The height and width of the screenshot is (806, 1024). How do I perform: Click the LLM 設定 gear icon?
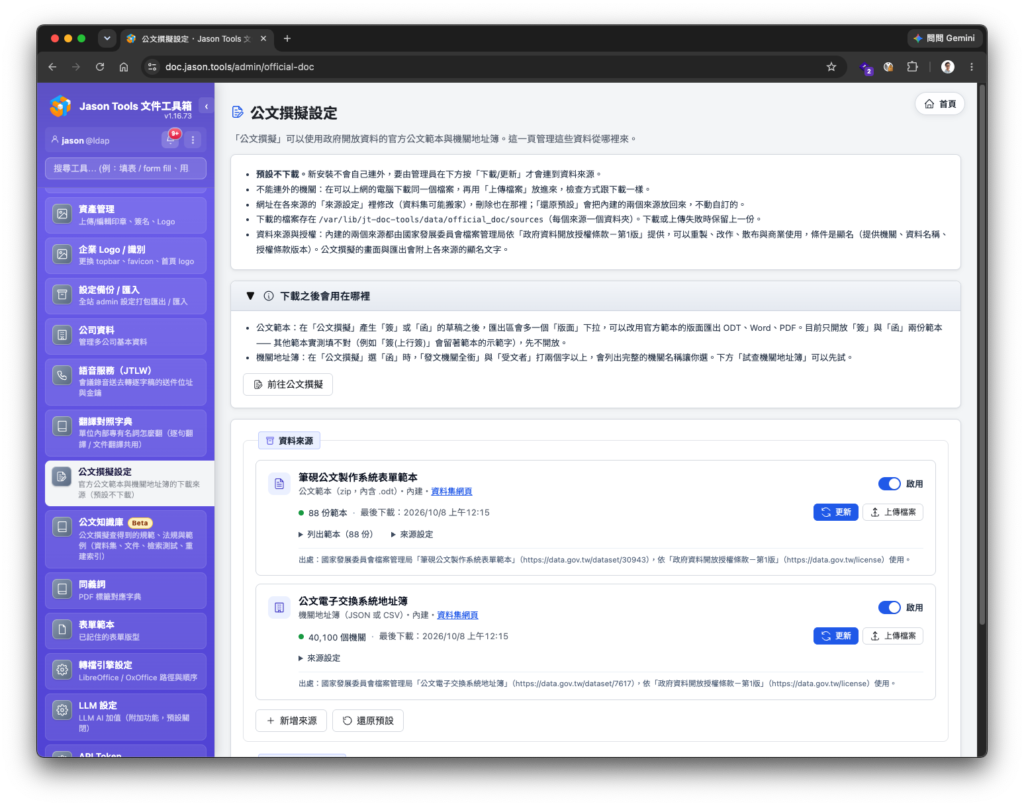(62, 710)
